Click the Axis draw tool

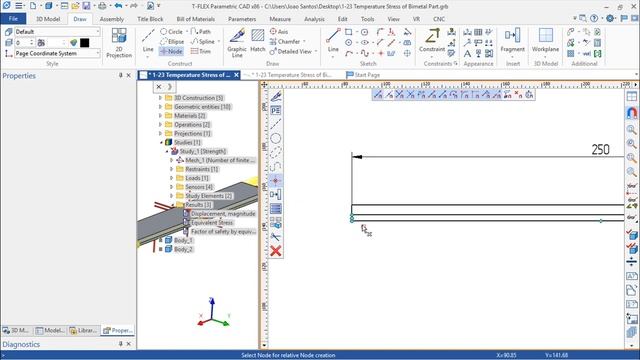tap(279, 31)
